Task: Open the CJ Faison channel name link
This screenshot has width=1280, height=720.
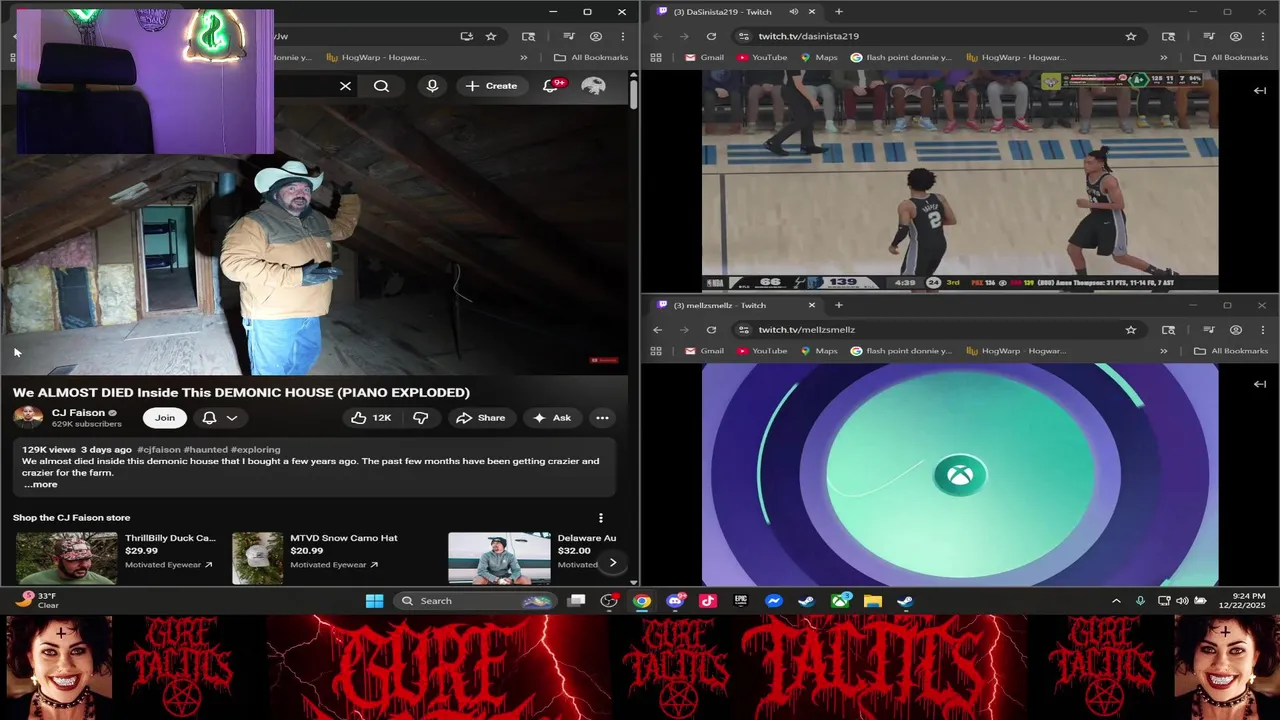Action: 78,413
